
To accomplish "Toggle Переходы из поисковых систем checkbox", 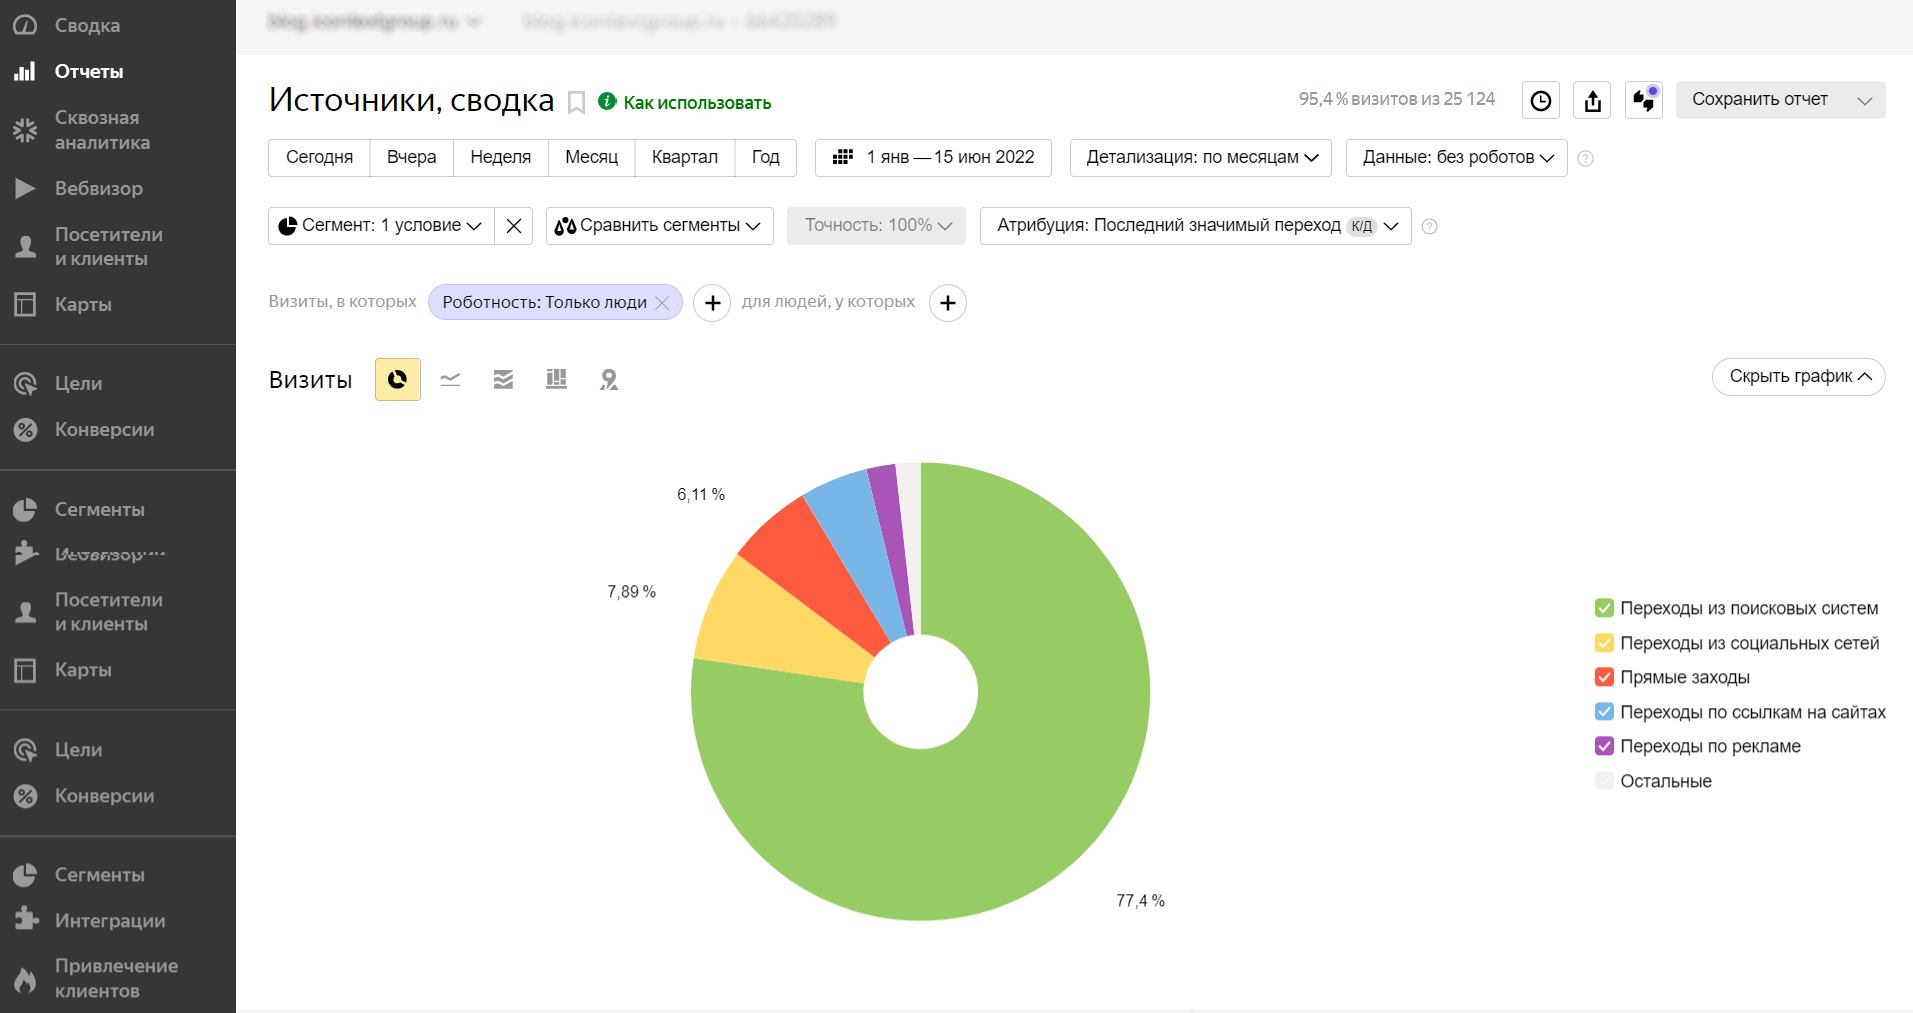I will 1604,608.
